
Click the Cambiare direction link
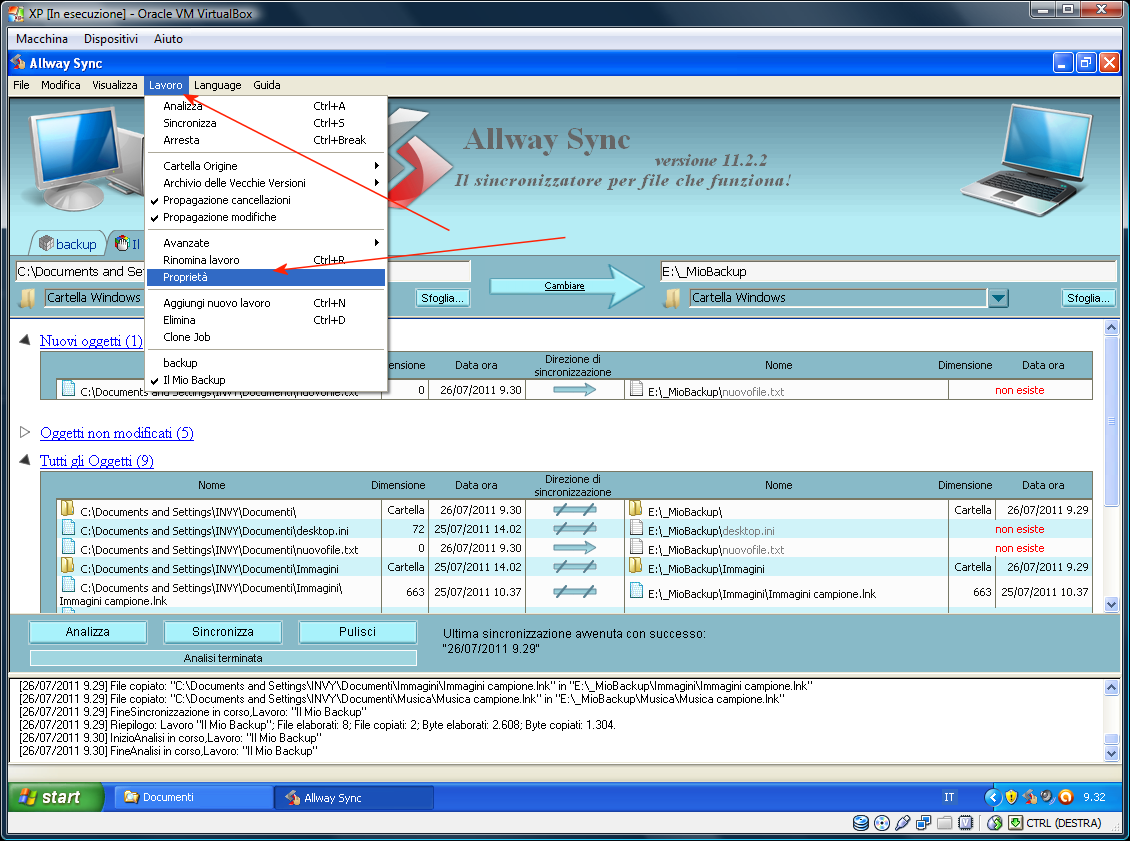tap(564, 286)
